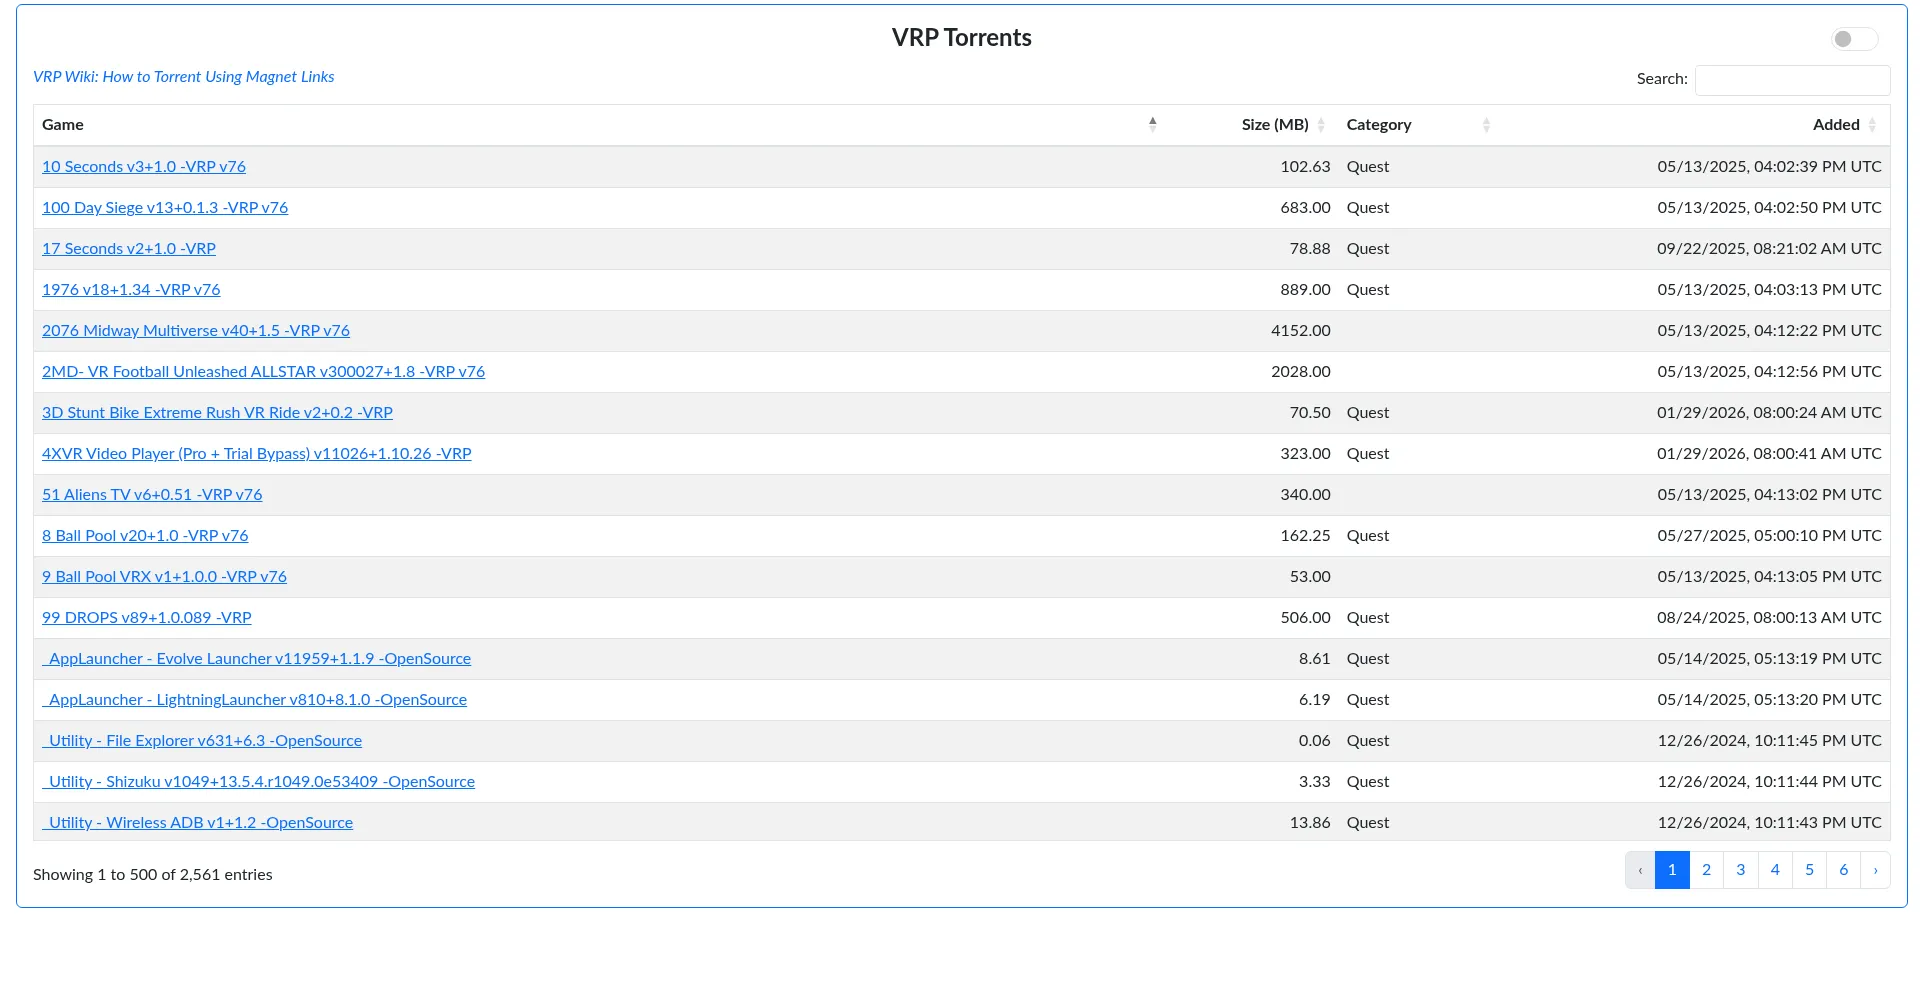Open the 2076 Midway Multiverse link

click(x=196, y=331)
